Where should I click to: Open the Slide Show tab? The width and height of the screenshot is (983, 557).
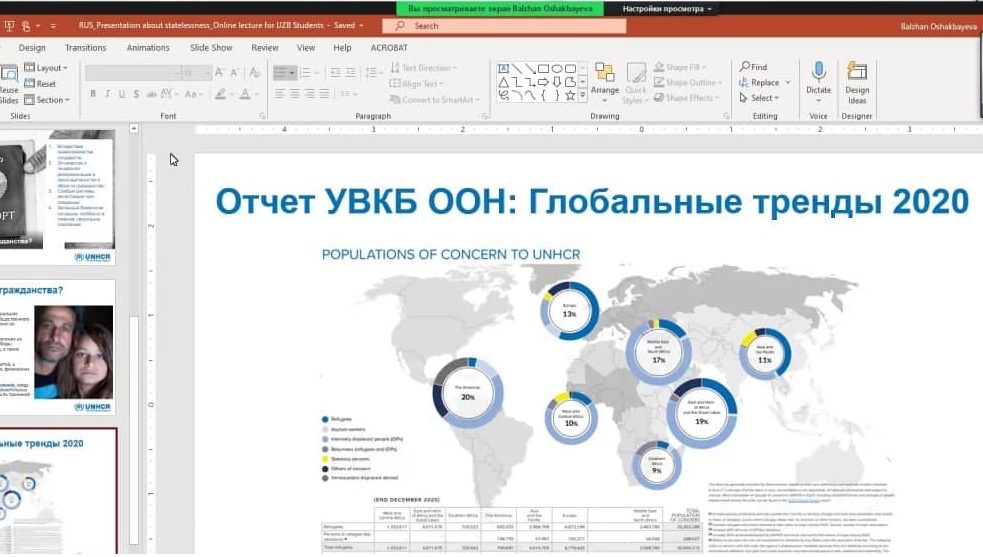click(211, 48)
